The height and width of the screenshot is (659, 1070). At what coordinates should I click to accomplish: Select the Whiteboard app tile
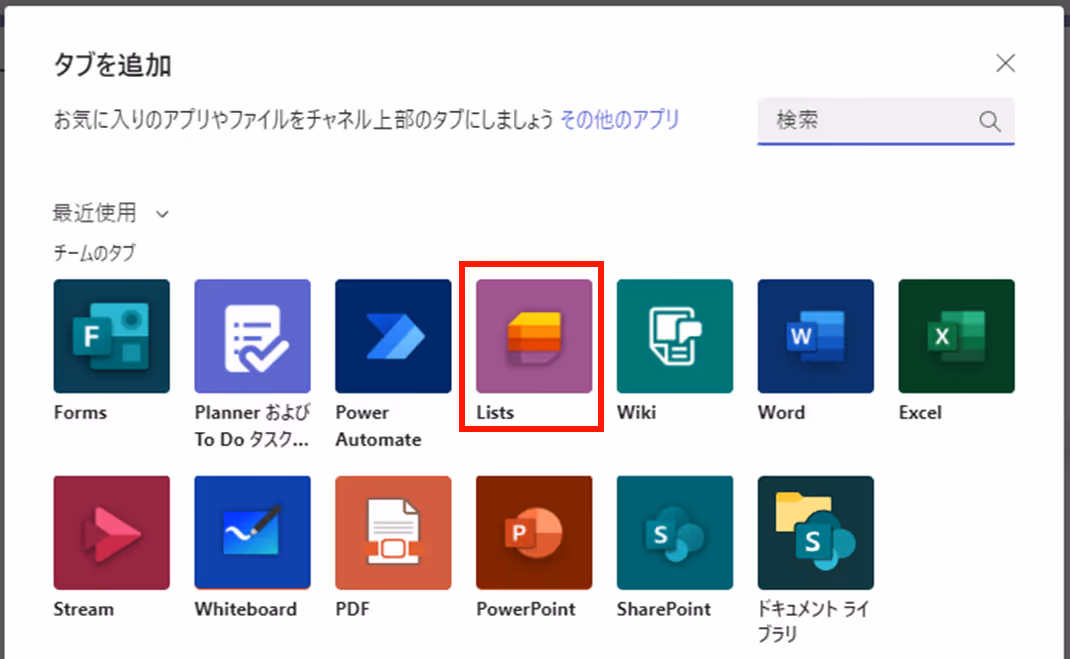click(x=252, y=533)
